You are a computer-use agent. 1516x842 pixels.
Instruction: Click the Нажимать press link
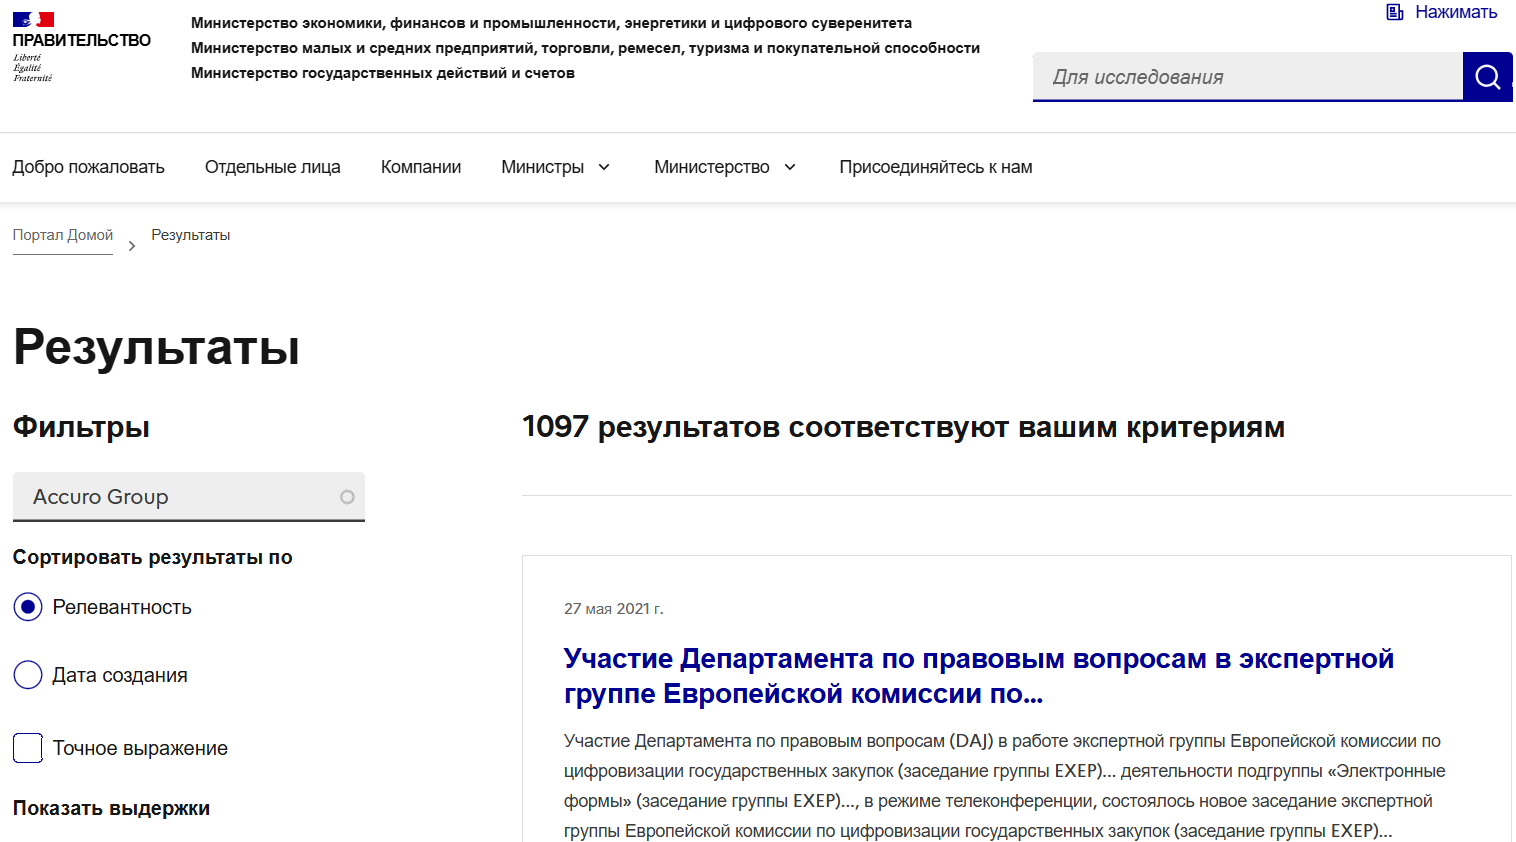(1455, 13)
